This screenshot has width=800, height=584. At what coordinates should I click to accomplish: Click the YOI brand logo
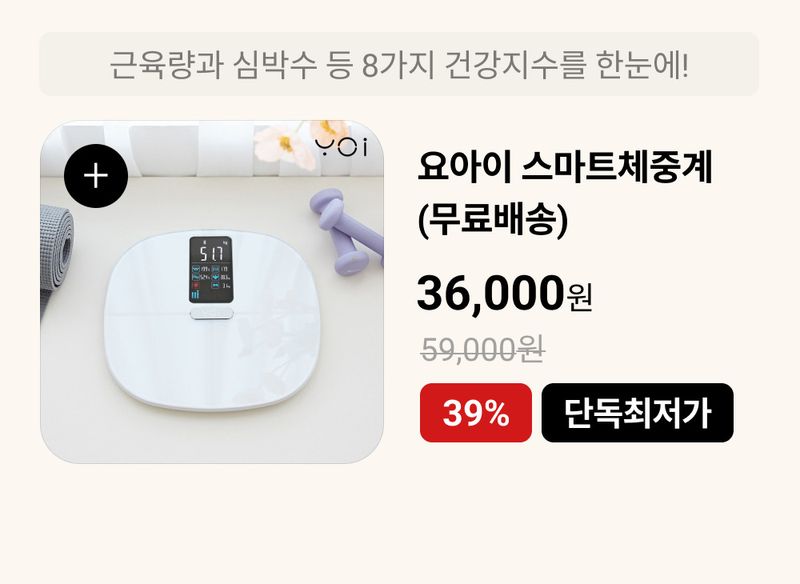coord(341,147)
